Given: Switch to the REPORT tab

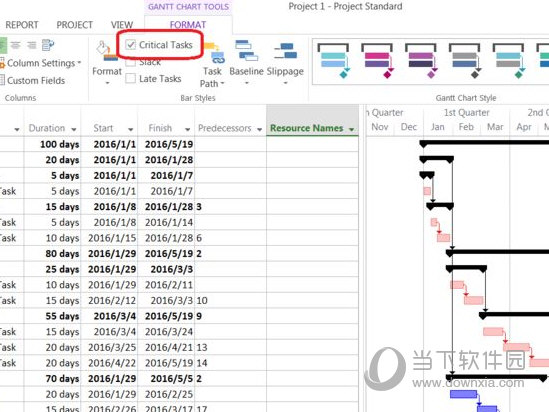Looking at the screenshot, I should click(22, 25).
